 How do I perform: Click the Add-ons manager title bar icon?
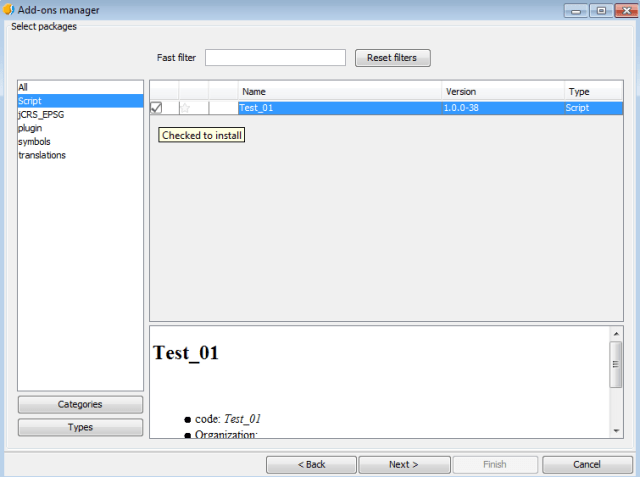pyautogui.click(x=10, y=10)
